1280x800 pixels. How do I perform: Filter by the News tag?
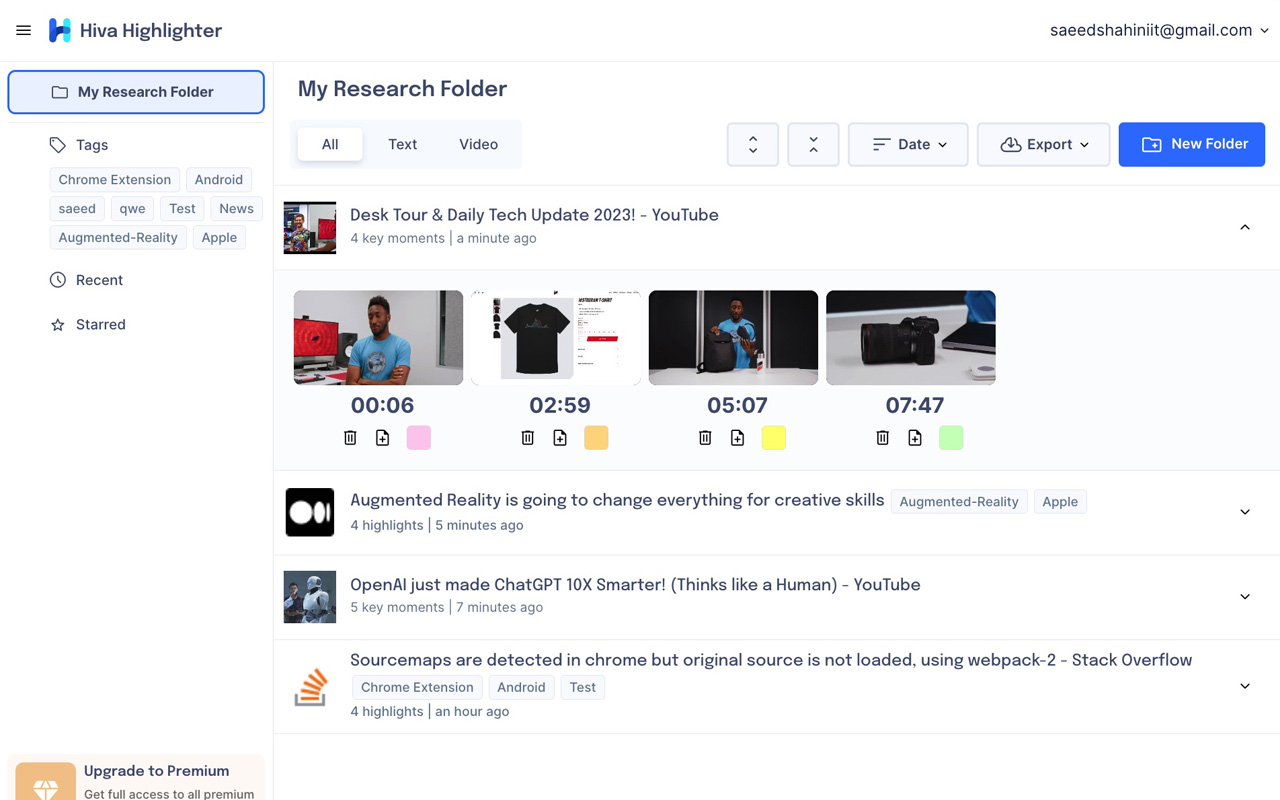(x=236, y=209)
